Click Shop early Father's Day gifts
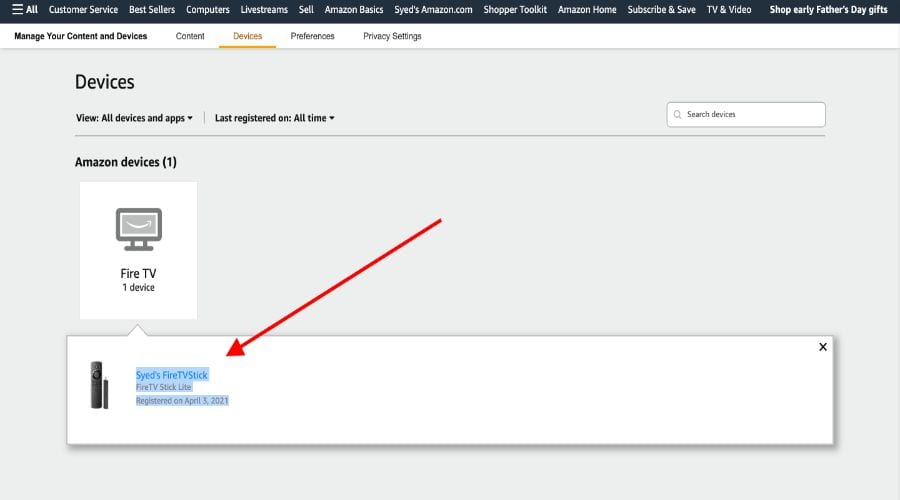This screenshot has height=500, width=900. (828, 10)
